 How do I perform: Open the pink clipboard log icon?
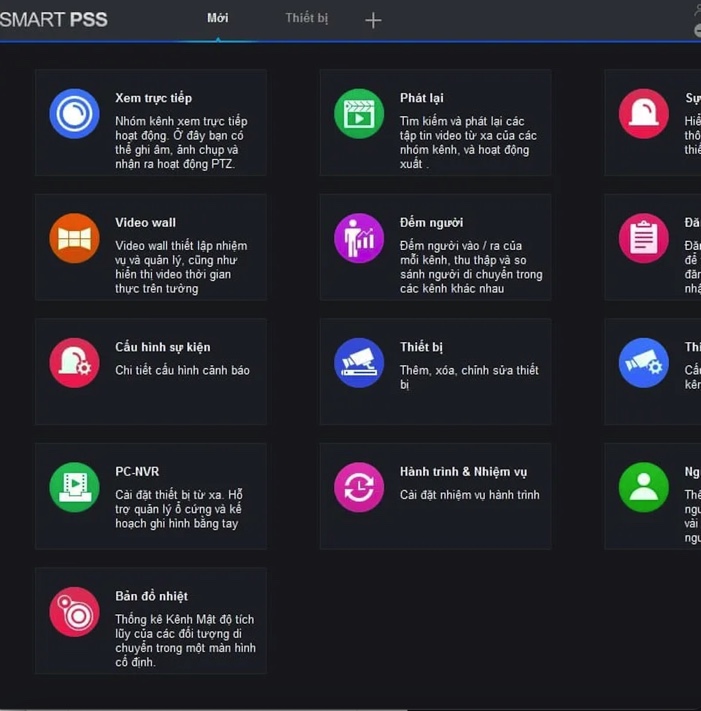(644, 238)
